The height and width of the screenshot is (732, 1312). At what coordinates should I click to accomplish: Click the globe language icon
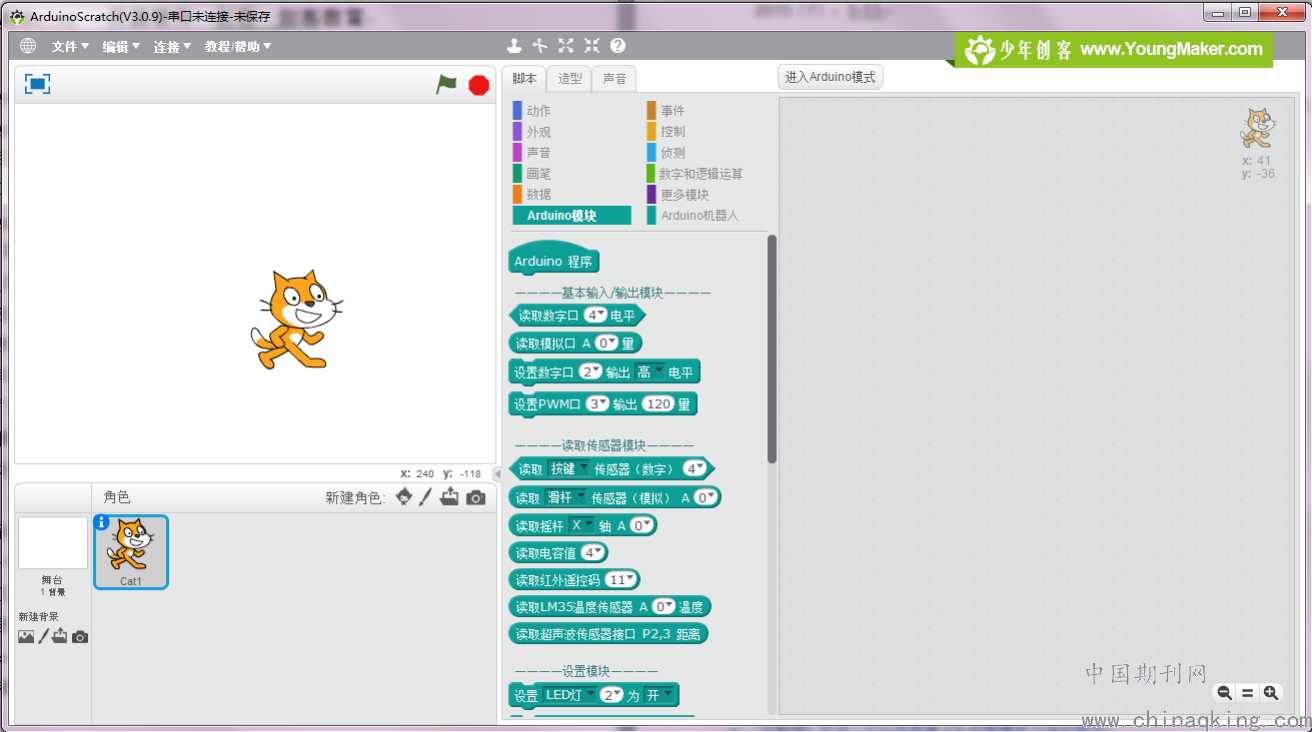tap(27, 46)
